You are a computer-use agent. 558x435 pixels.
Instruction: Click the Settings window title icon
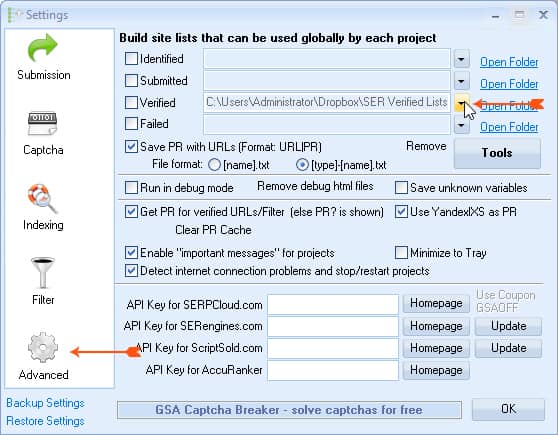[15, 15]
